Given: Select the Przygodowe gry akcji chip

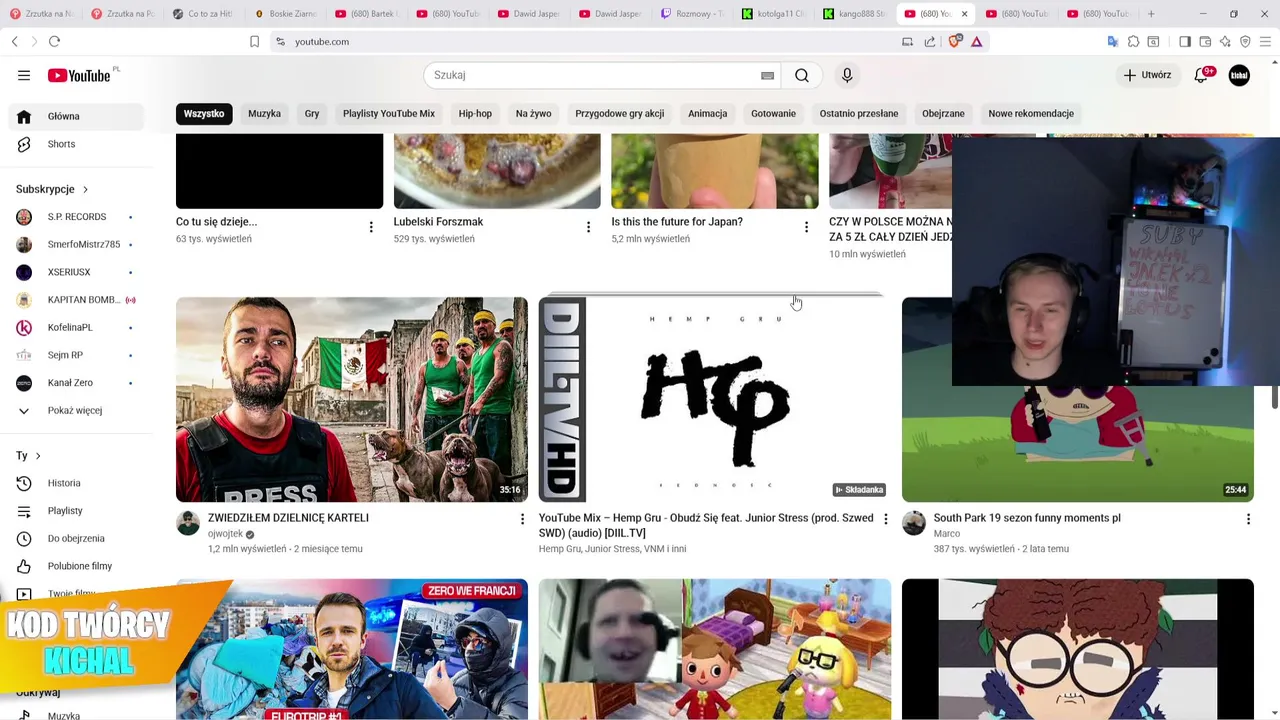Looking at the screenshot, I should click(x=620, y=113).
